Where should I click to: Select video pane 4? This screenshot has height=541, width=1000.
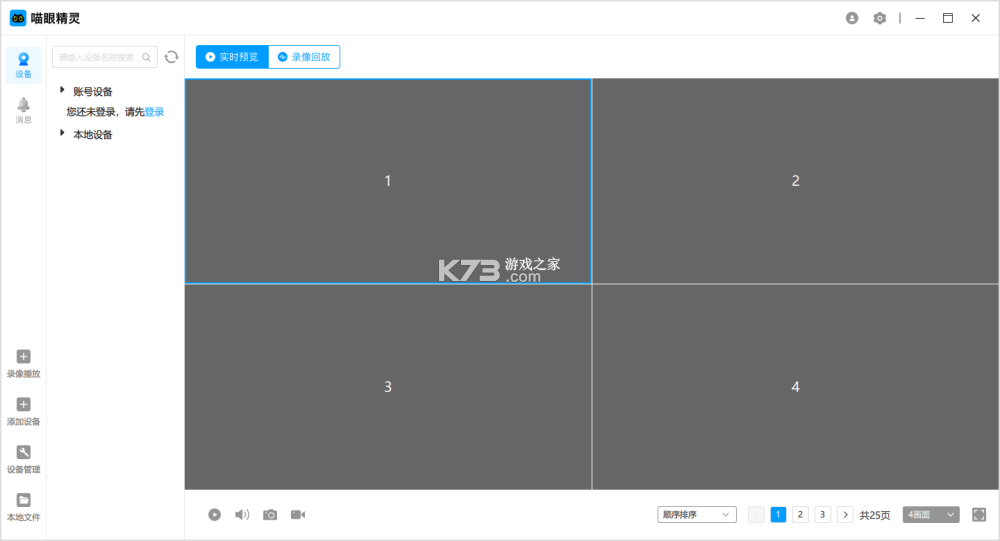(x=795, y=387)
